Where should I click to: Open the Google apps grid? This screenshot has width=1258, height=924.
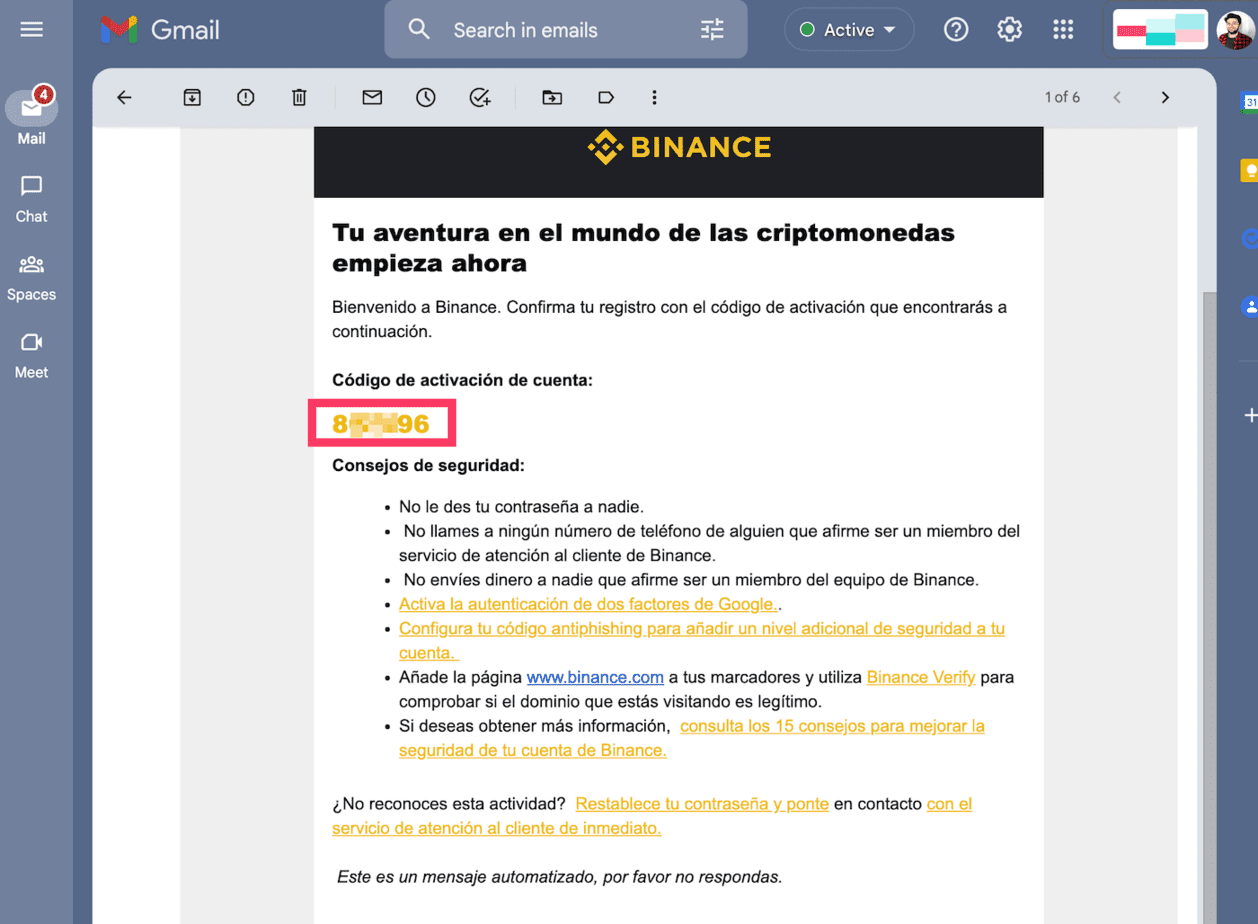tap(1063, 30)
